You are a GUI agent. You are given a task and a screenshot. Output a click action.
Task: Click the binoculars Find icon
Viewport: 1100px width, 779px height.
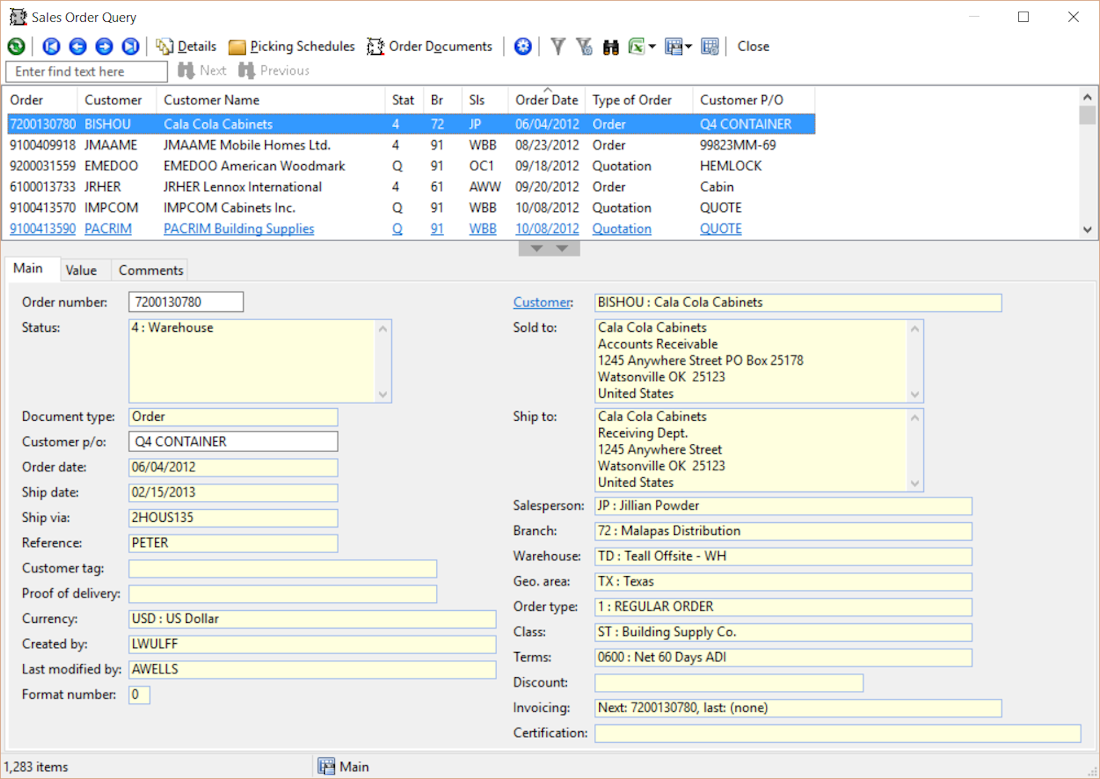(611, 47)
